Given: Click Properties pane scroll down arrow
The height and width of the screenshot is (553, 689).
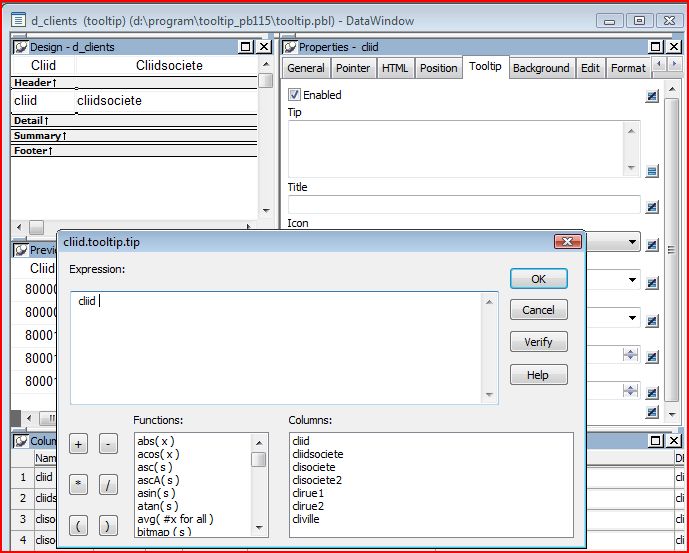Looking at the screenshot, I should (x=672, y=414).
